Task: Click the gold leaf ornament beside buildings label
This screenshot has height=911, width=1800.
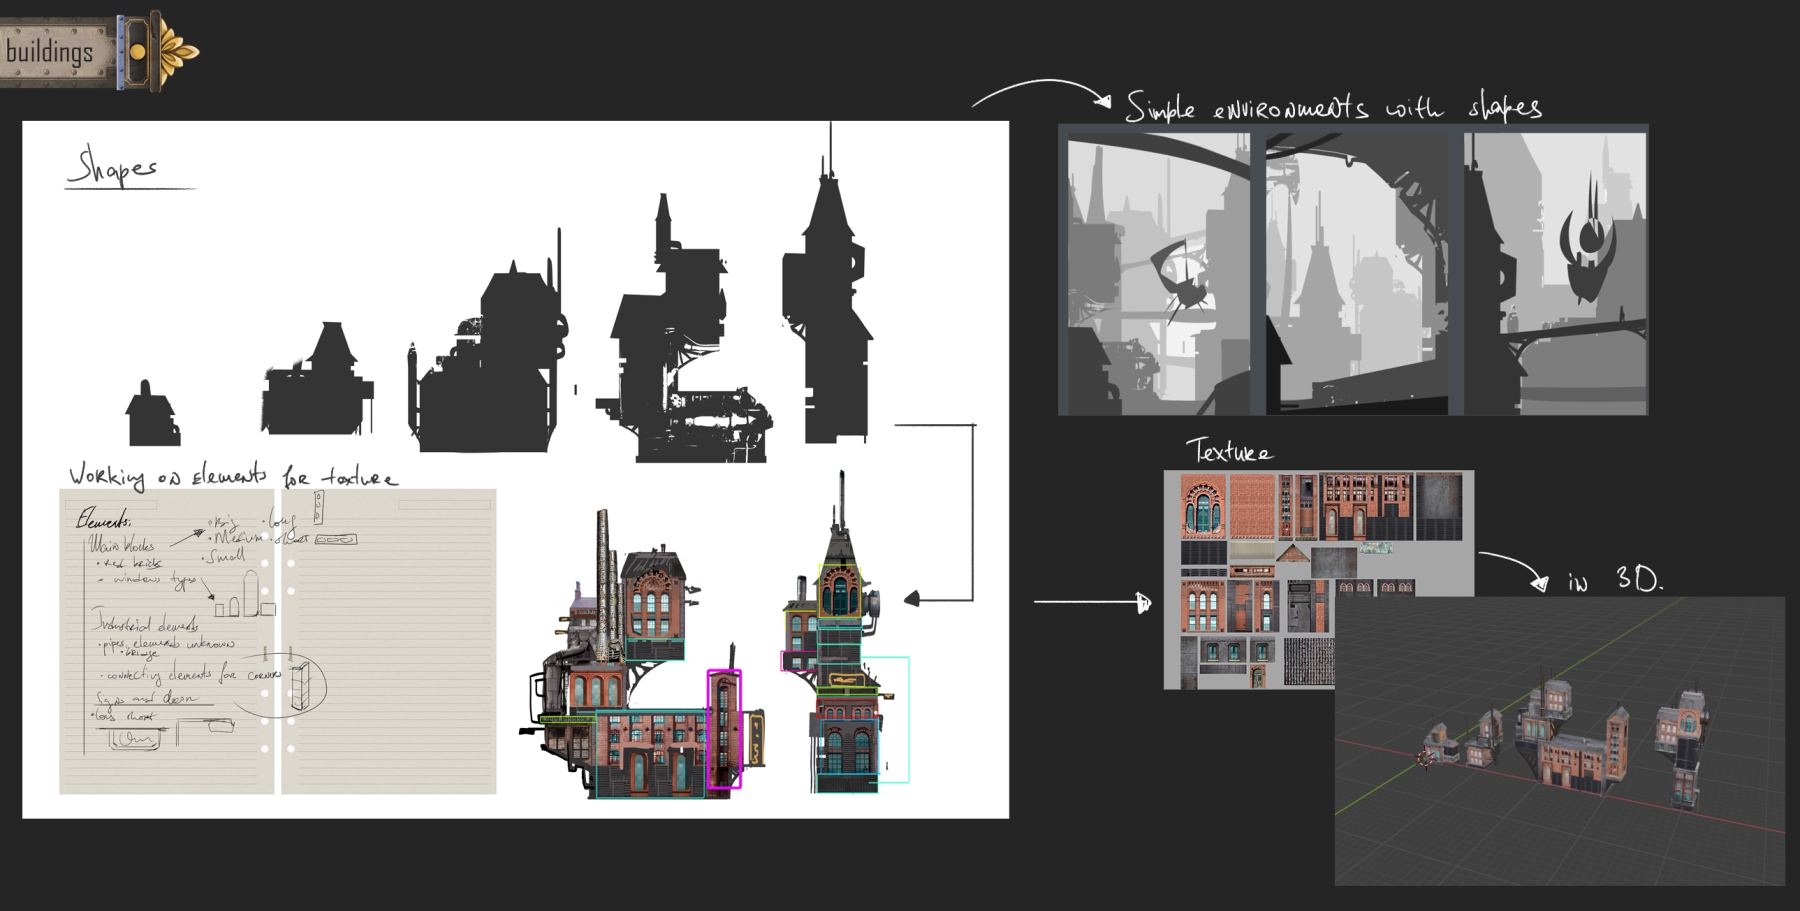Action: tap(174, 51)
